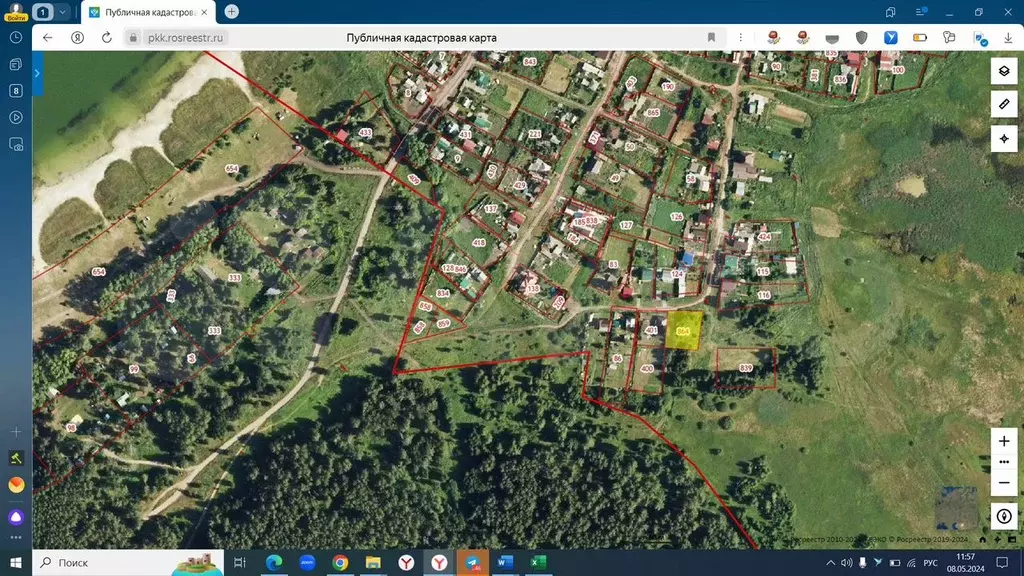This screenshot has height=576, width=1024.
Task: Reload the cadastral map page
Action: click(x=106, y=37)
